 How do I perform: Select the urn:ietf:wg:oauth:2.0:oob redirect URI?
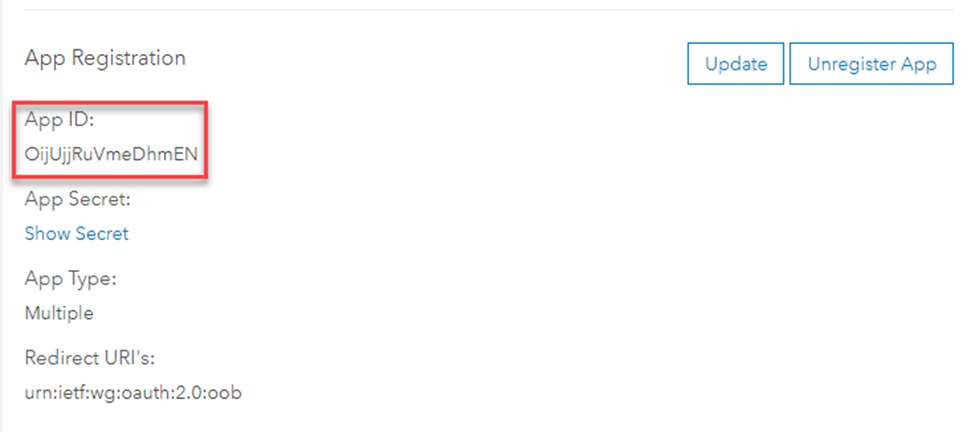click(133, 393)
